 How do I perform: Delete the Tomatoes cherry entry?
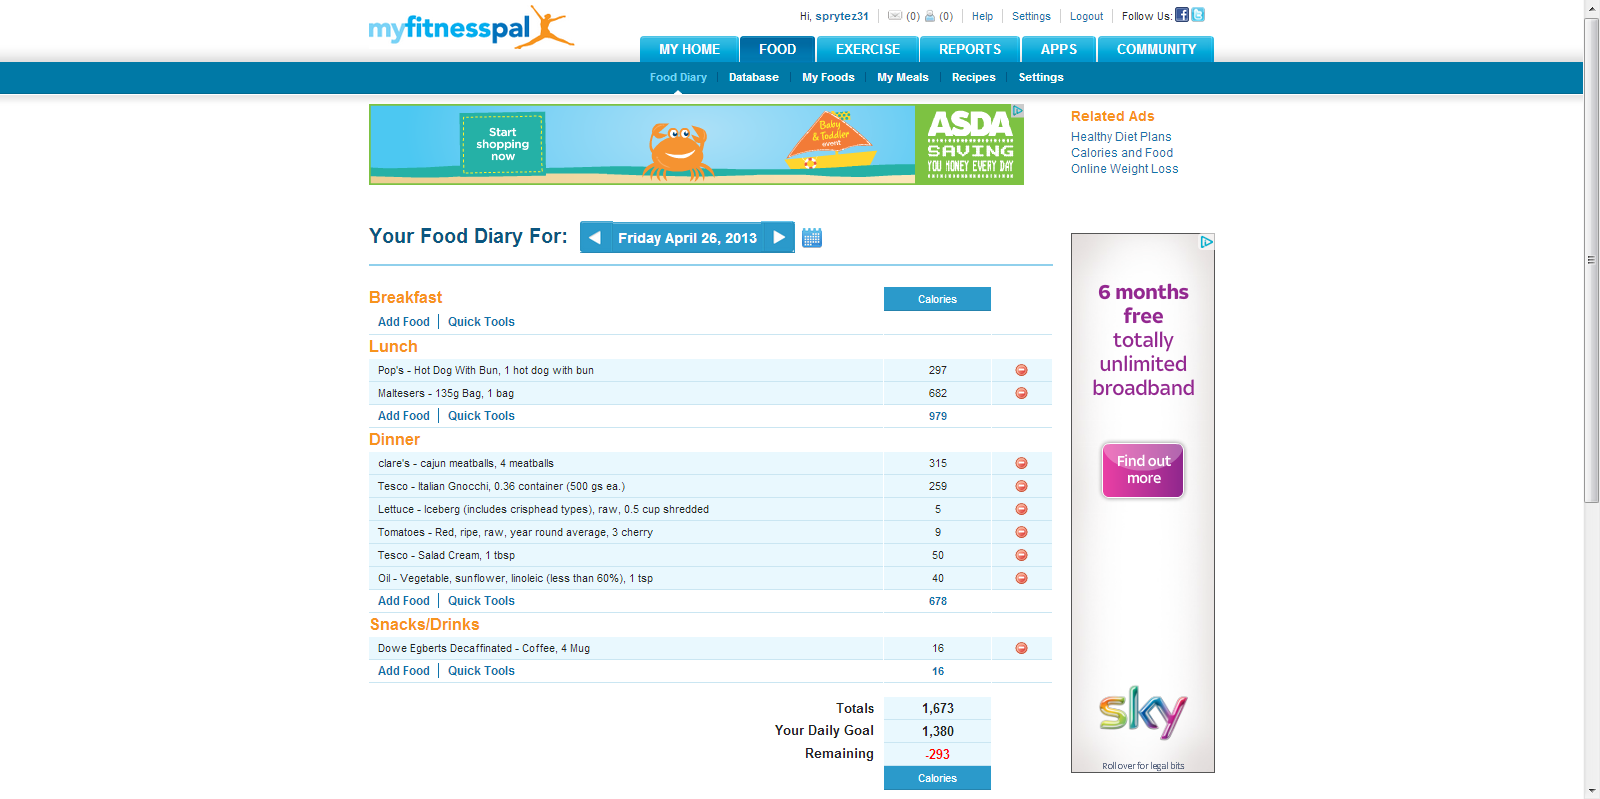[x=1021, y=532]
